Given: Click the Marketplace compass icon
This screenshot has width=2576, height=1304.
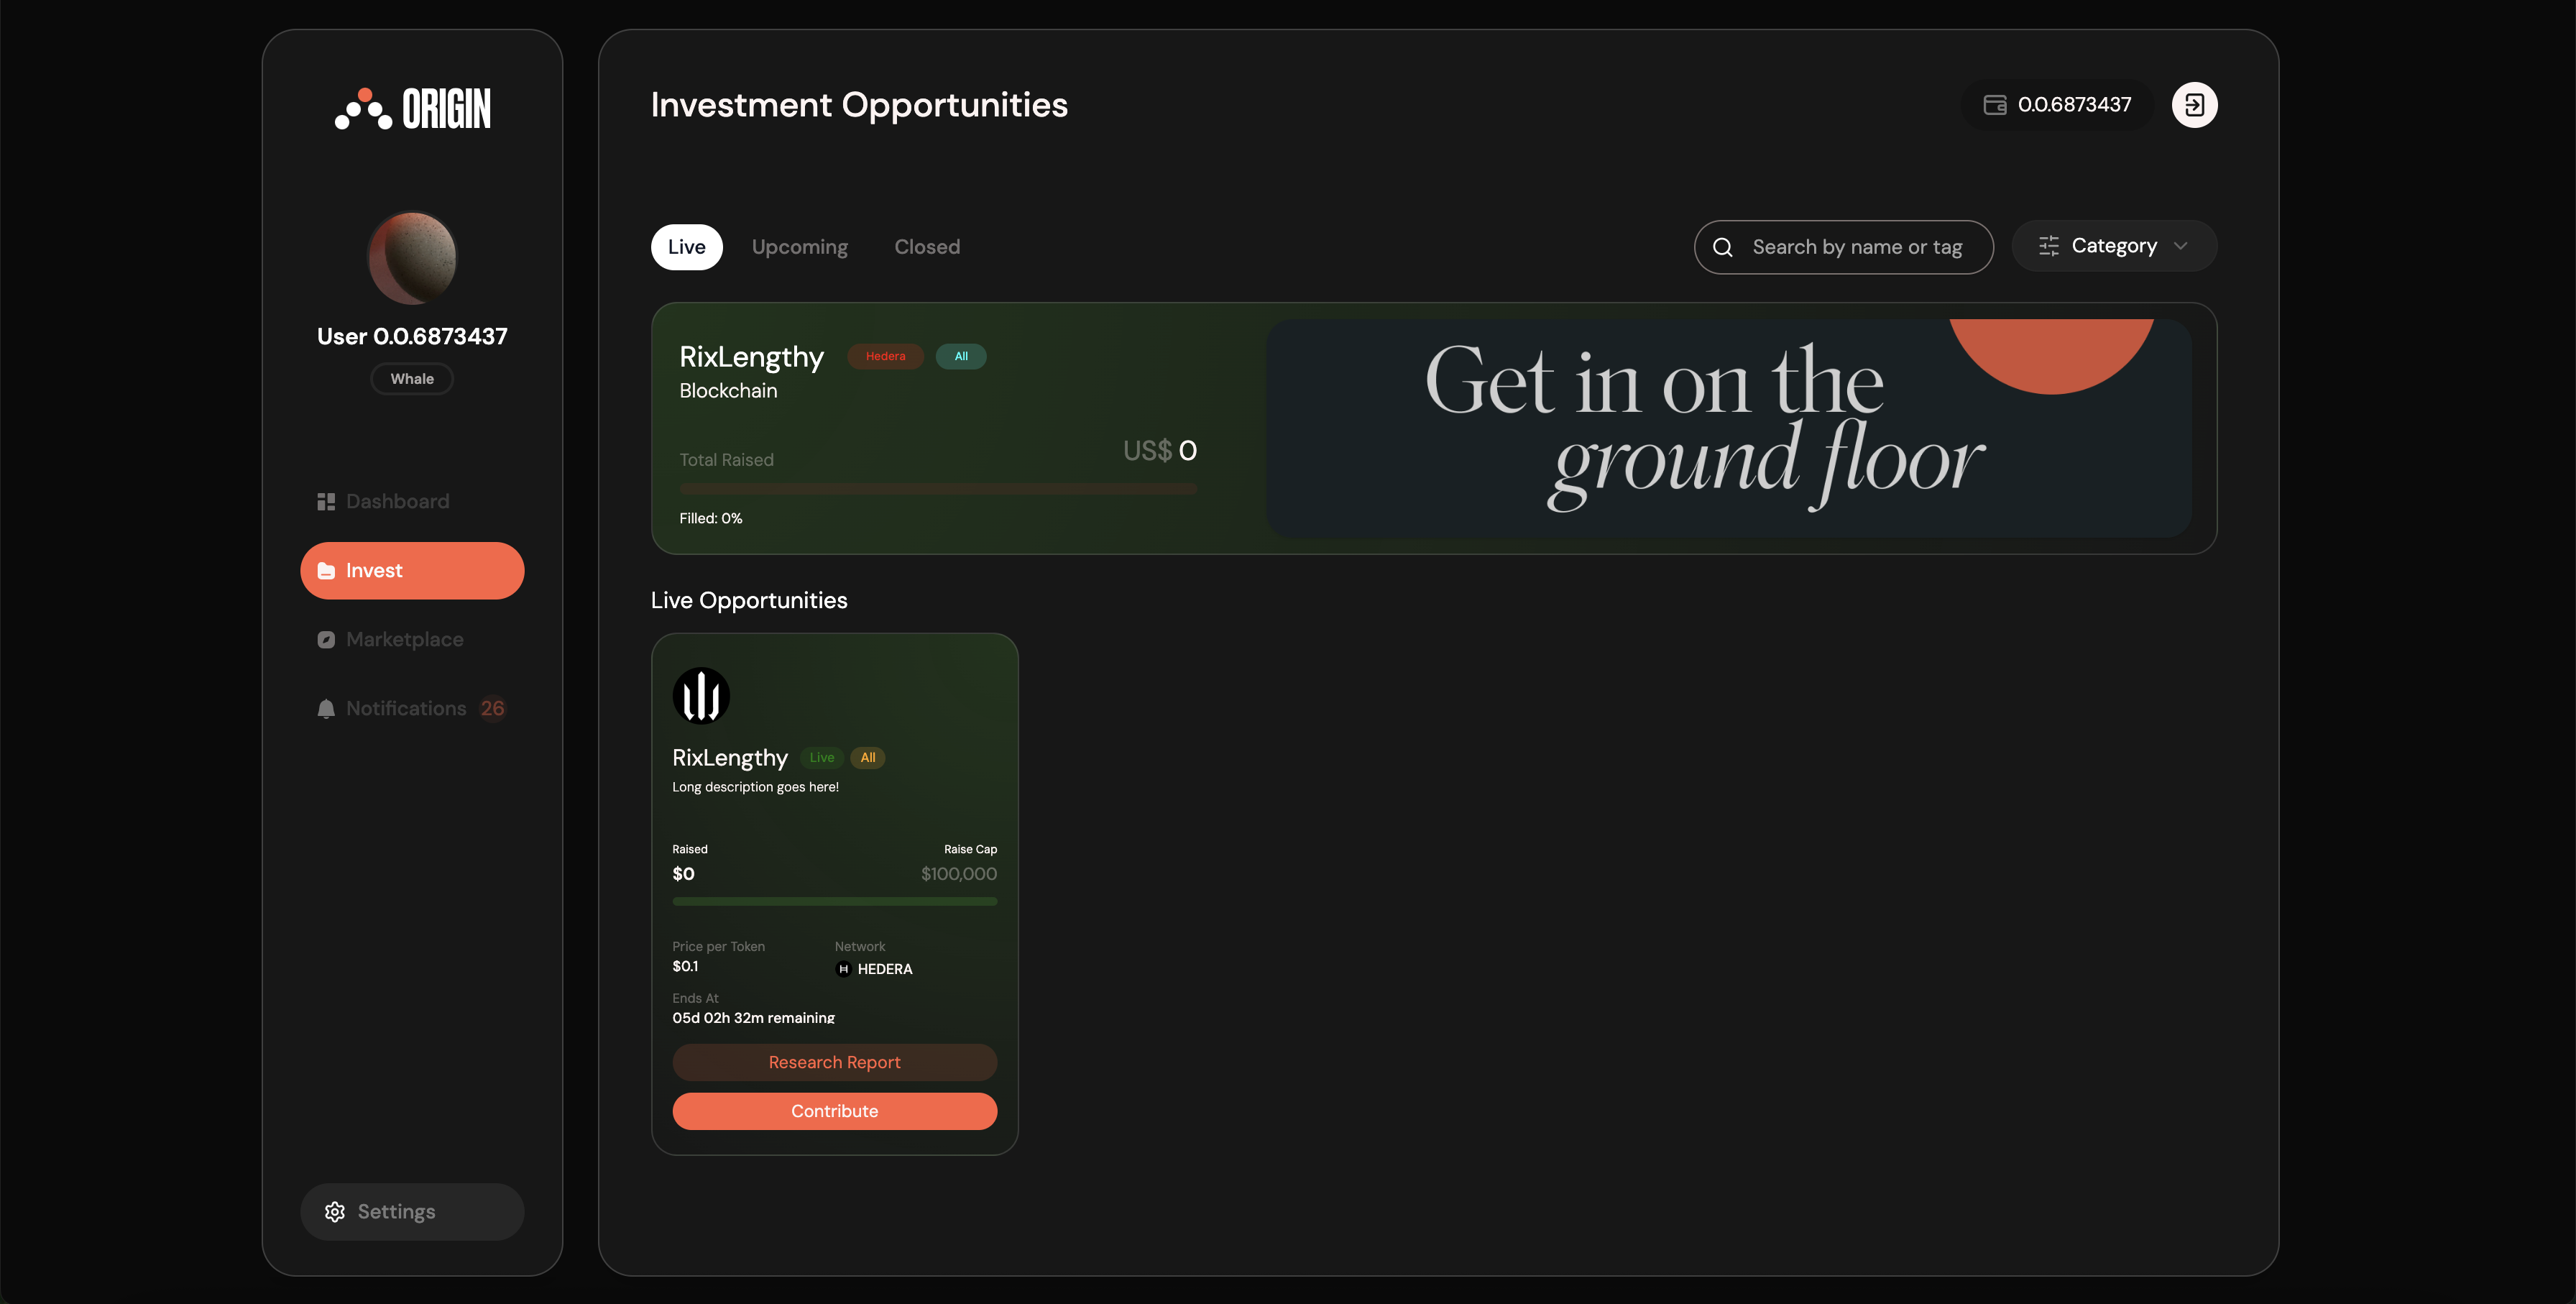Looking at the screenshot, I should 326,639.
